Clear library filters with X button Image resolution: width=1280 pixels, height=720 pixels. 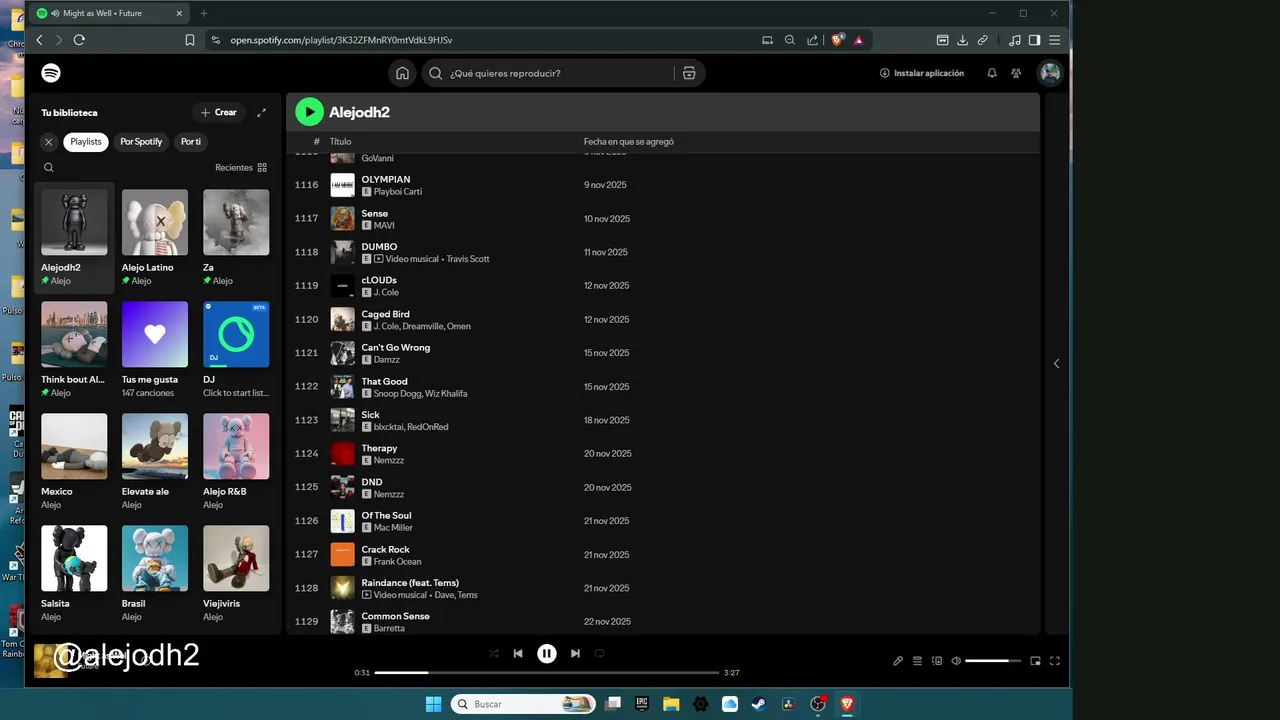pyautogui.click(x=48, y=142)
